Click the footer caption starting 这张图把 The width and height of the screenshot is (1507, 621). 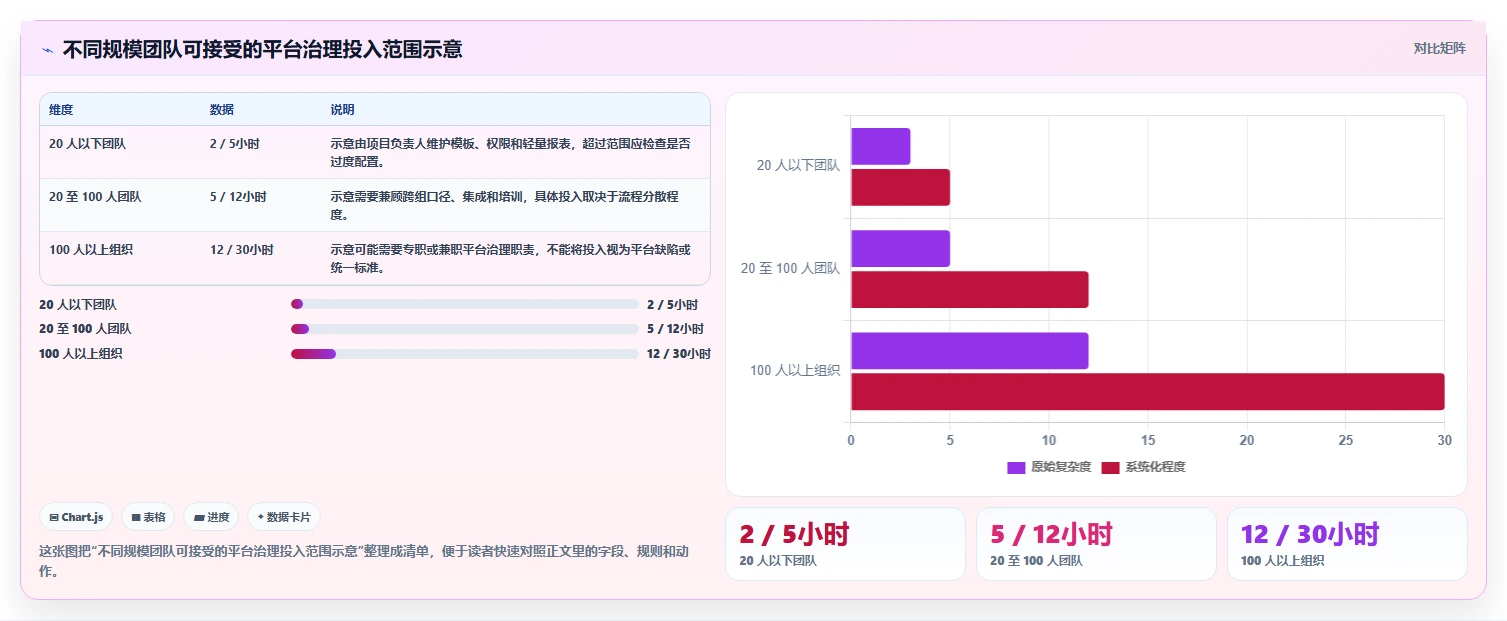click(363, 561)
